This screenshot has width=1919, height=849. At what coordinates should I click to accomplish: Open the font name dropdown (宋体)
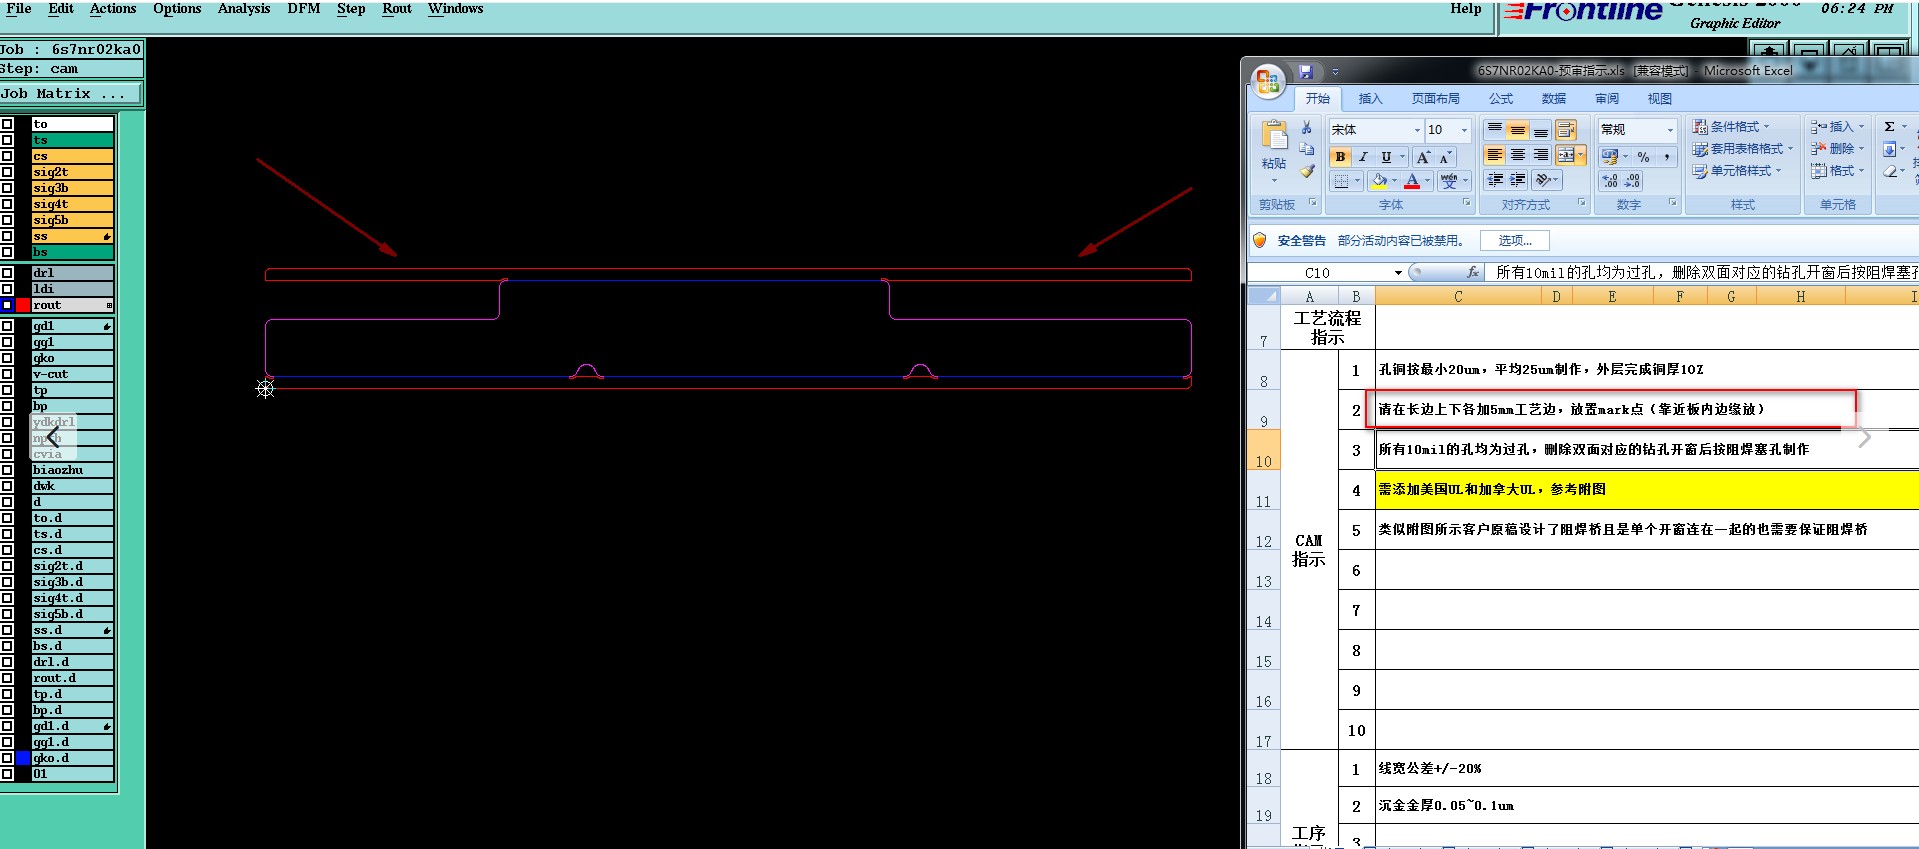(1417, 130)
